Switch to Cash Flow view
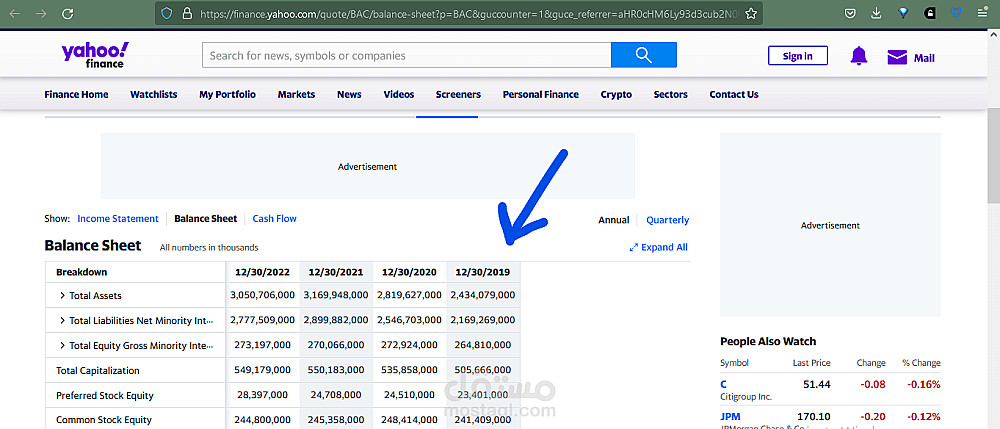 point(274,219)
